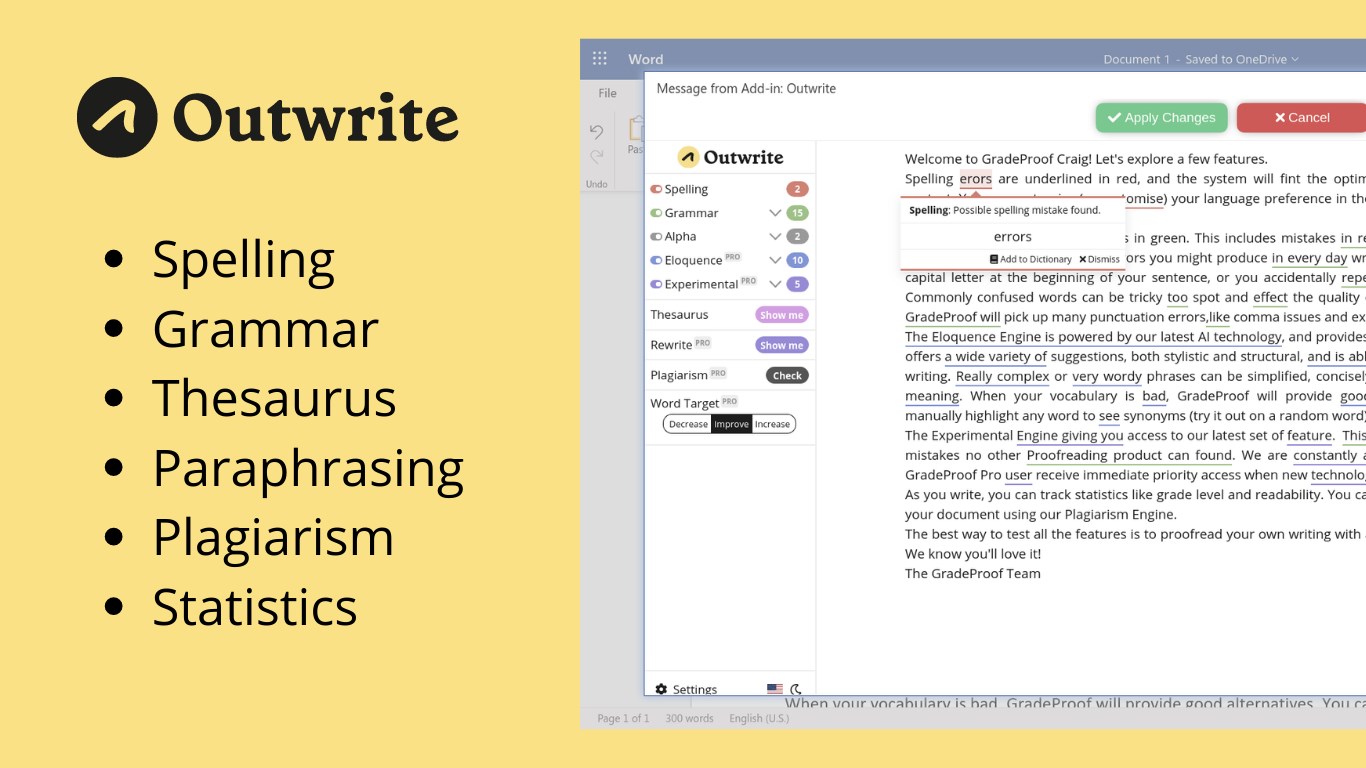Click the underlined word 'meaning'
Screen dimensions: 1366x768
coord(932,396)
